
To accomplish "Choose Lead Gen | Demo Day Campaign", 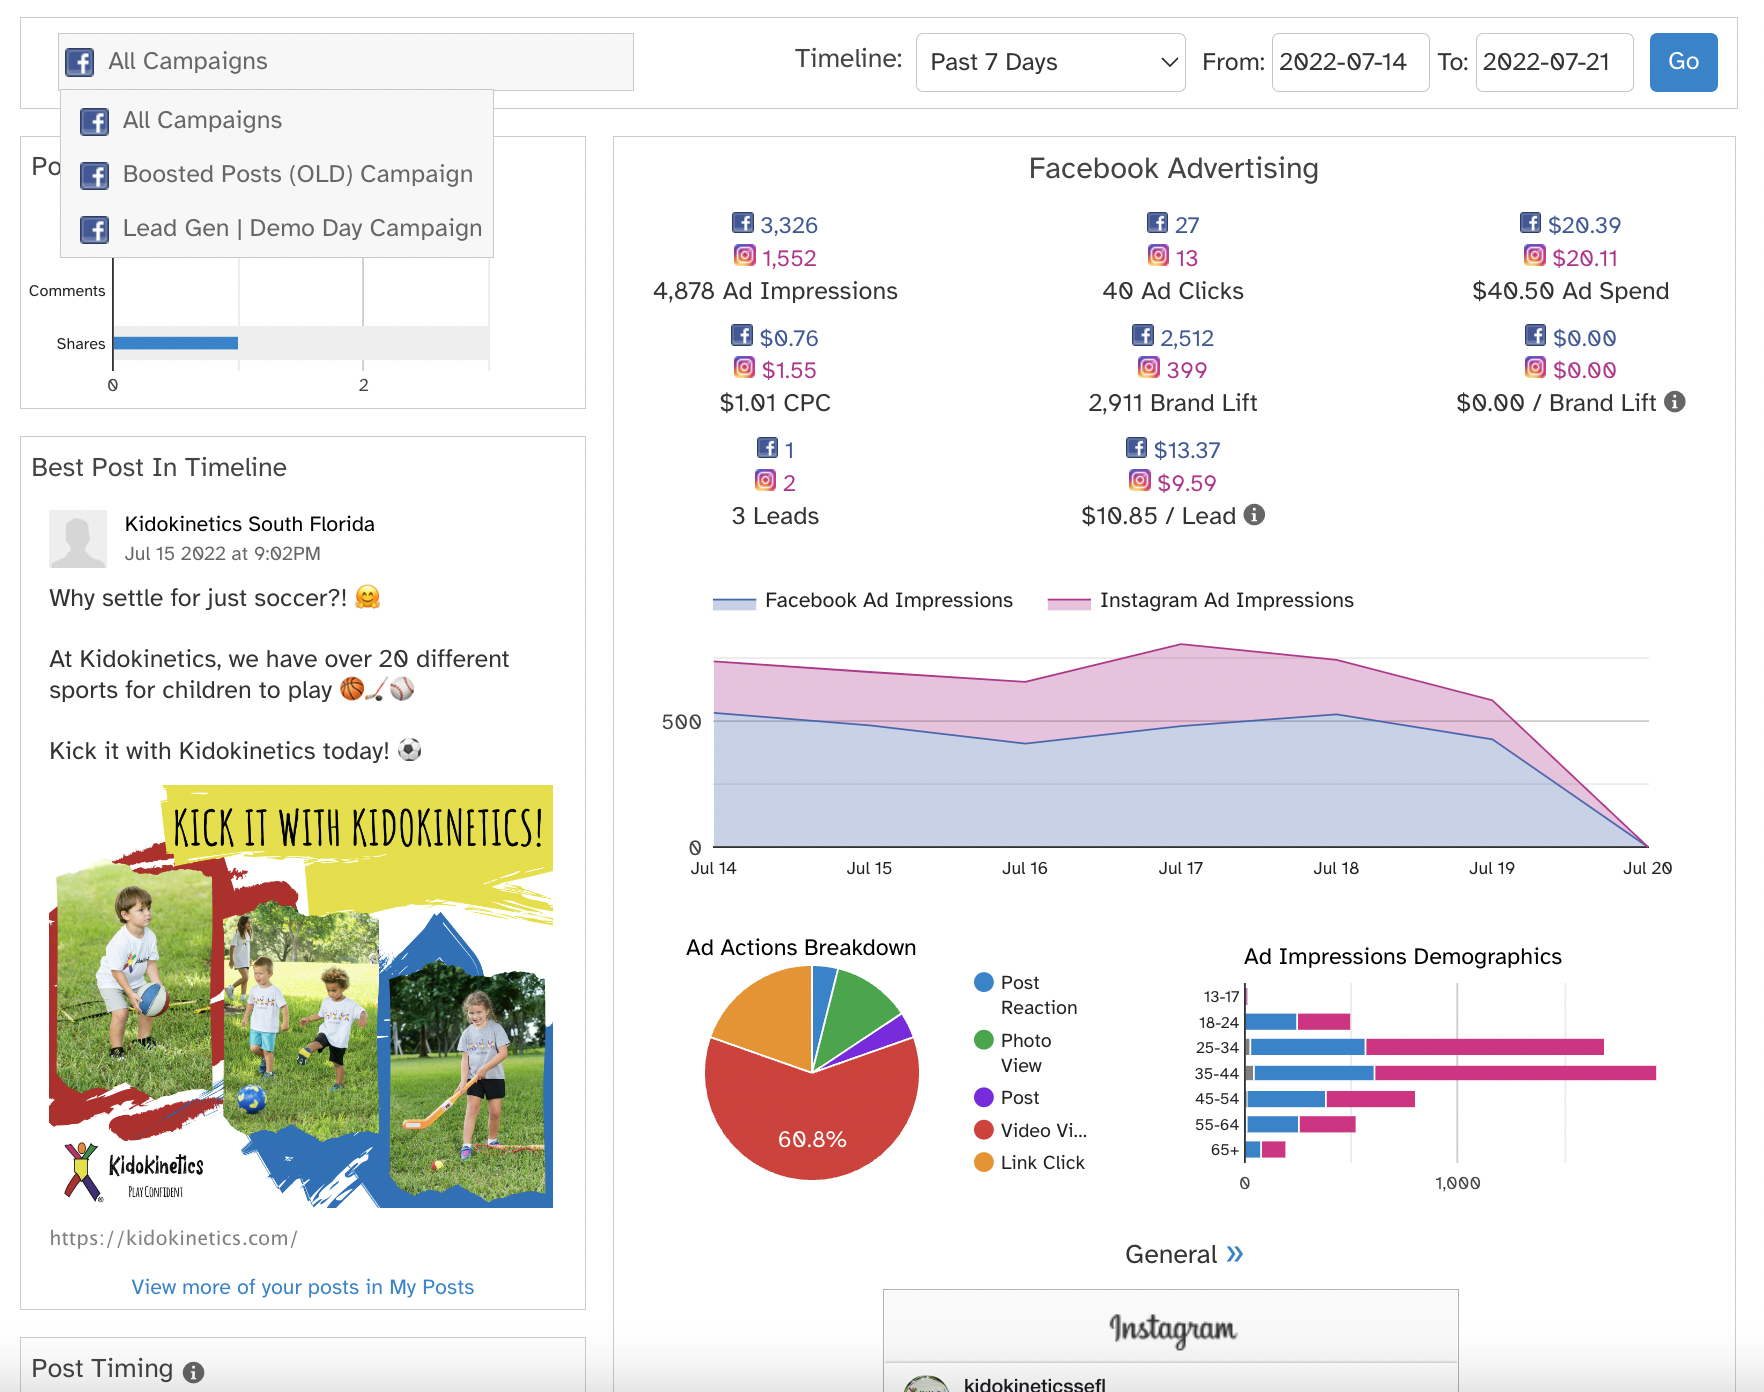I will [277, 228].
